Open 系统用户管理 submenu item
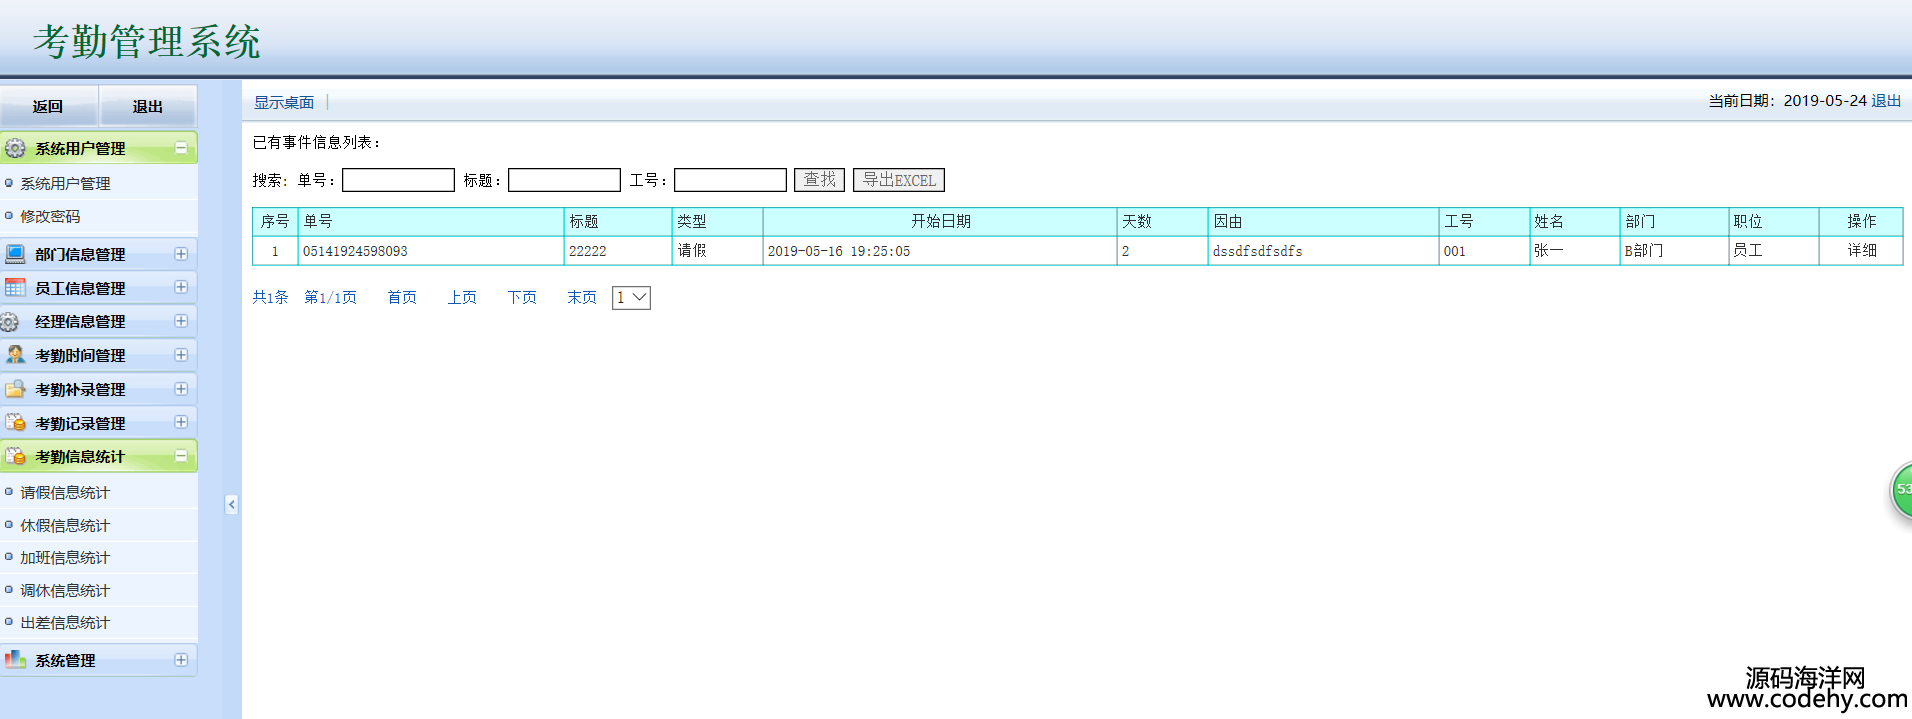The height and width of the screenshot is (719, 1912). point(65,184)
